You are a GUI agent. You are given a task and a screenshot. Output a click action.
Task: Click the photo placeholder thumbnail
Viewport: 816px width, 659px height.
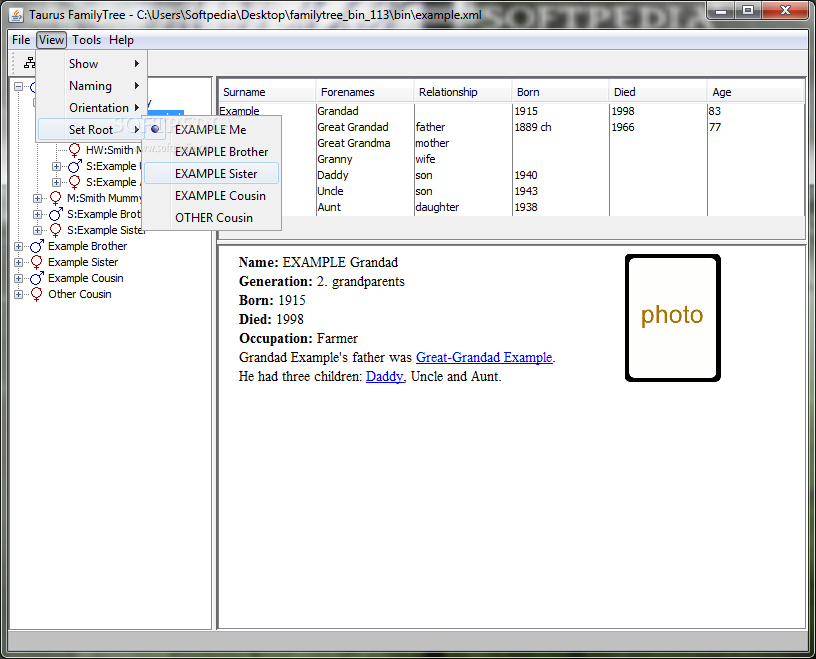tap(673, 318)
